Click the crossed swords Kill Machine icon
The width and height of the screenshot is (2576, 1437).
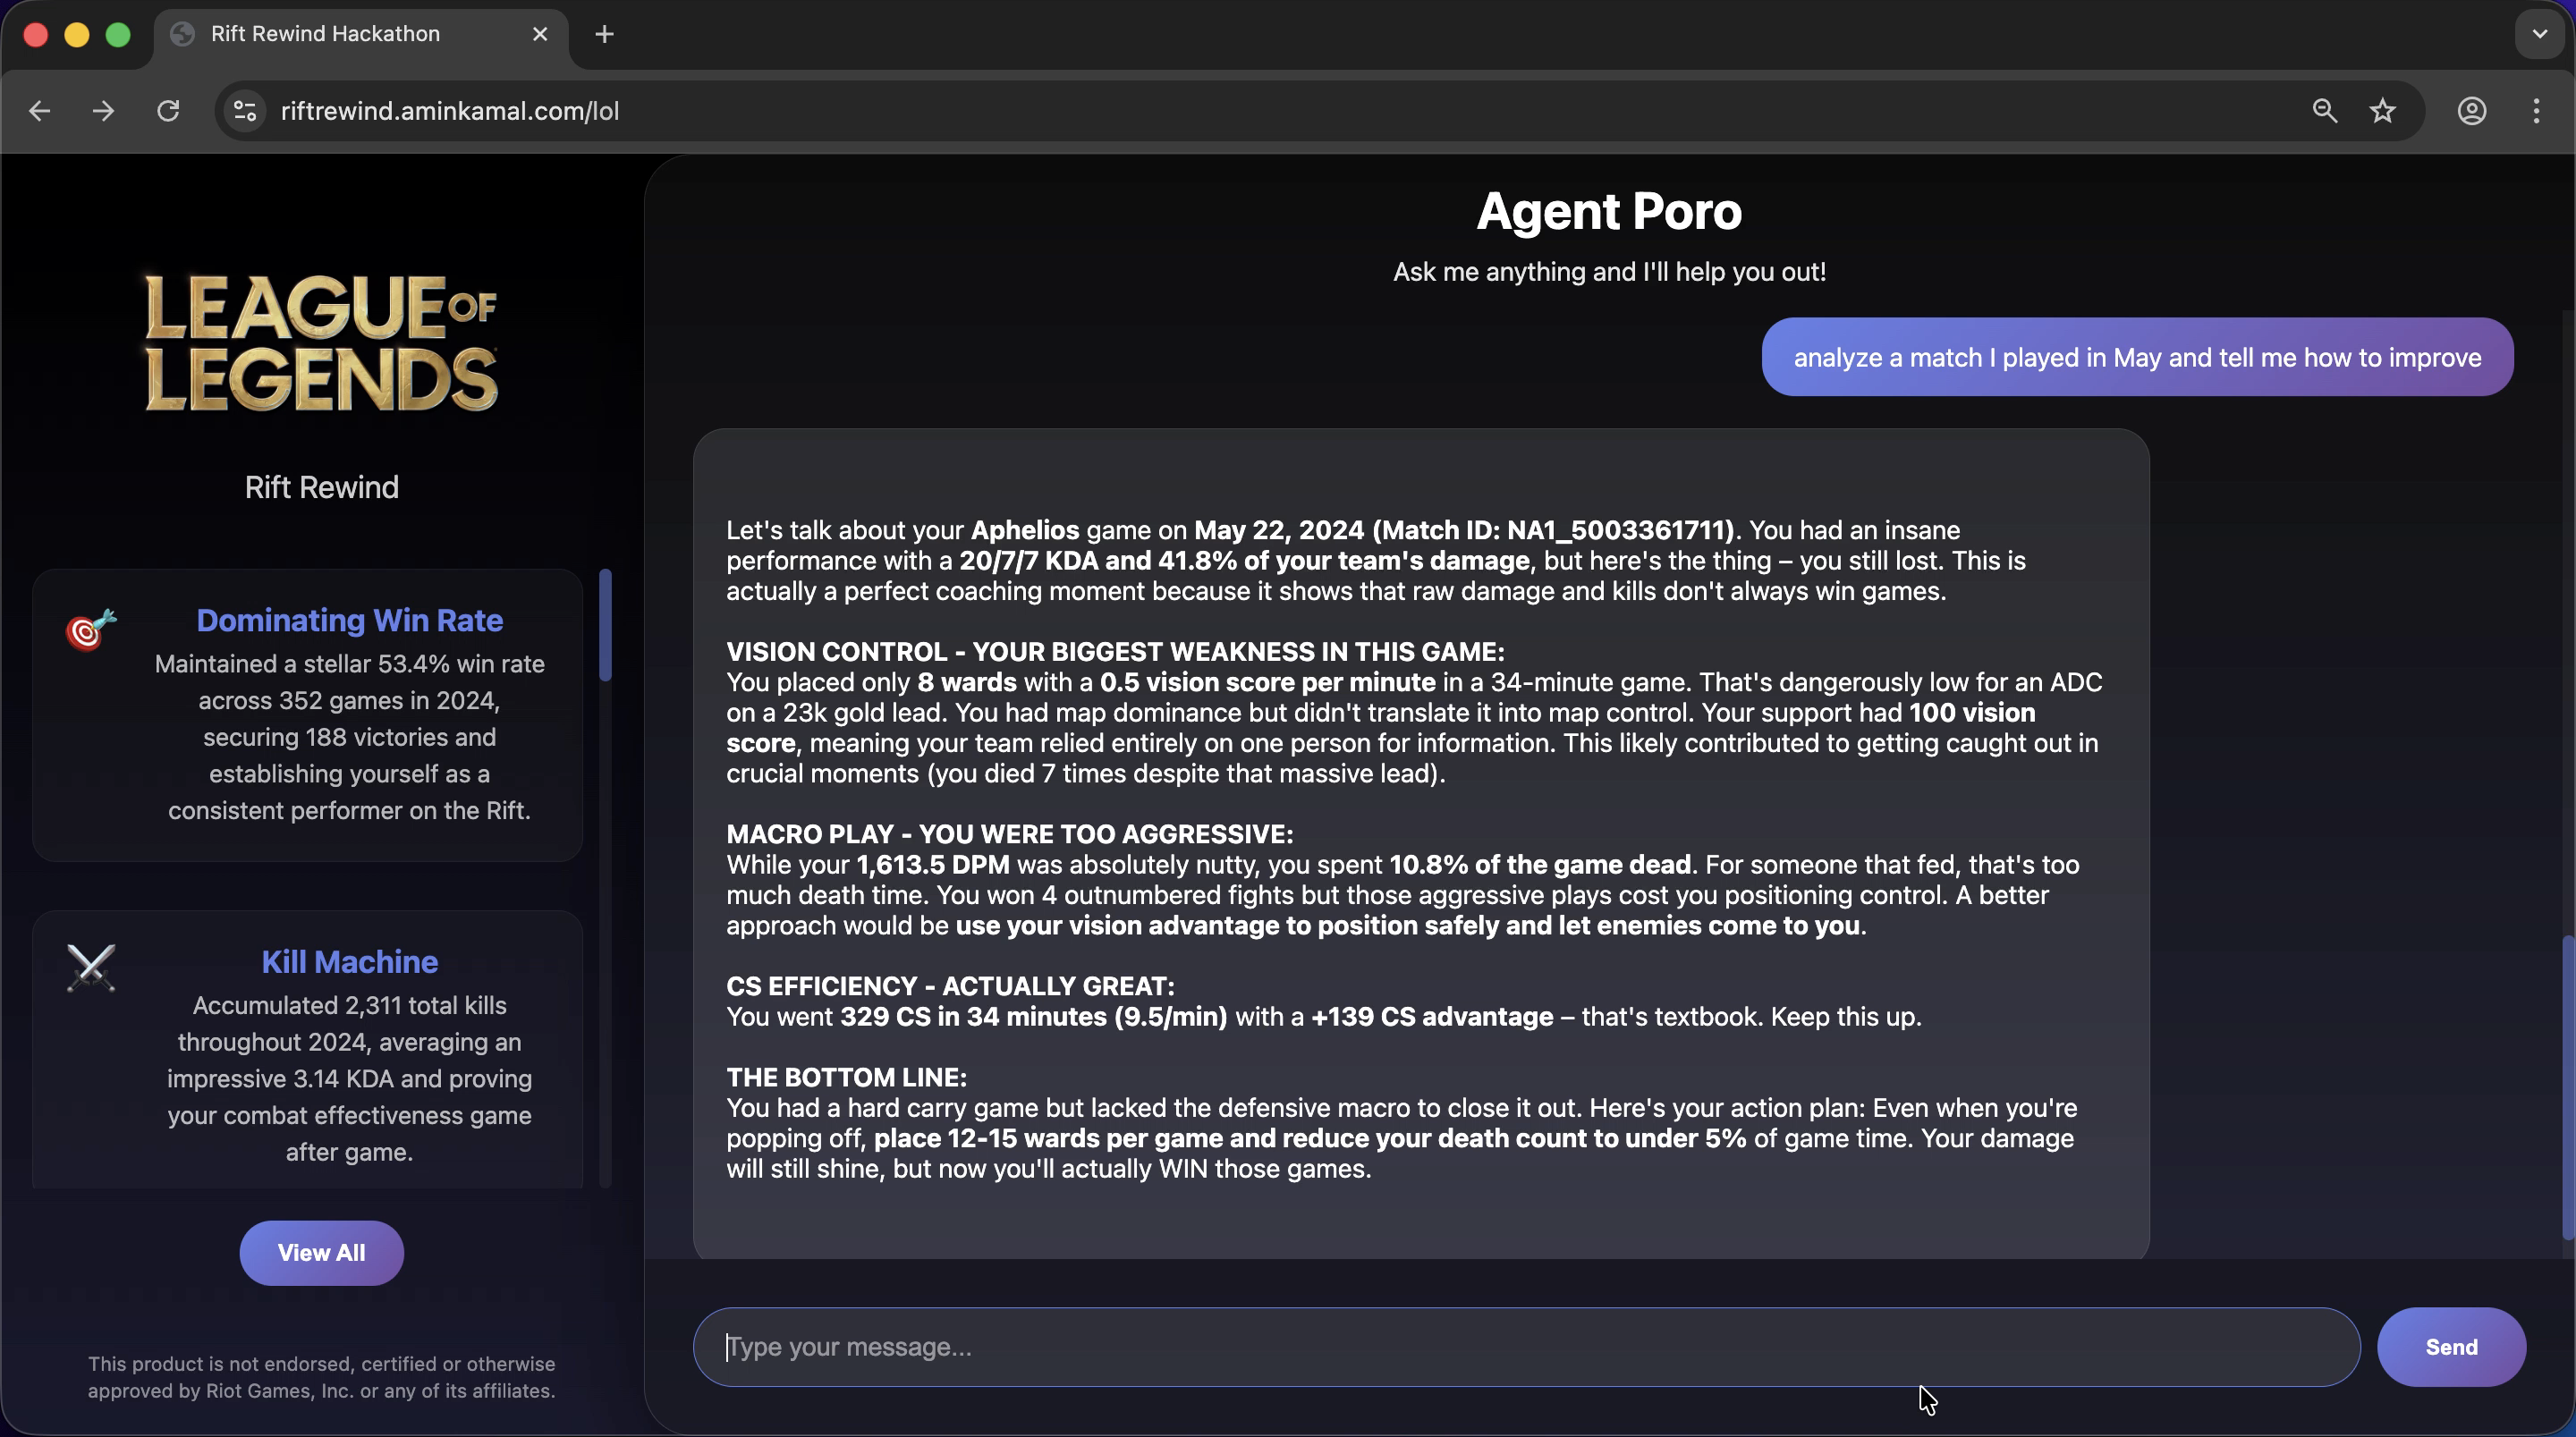(x=91, y=967)
